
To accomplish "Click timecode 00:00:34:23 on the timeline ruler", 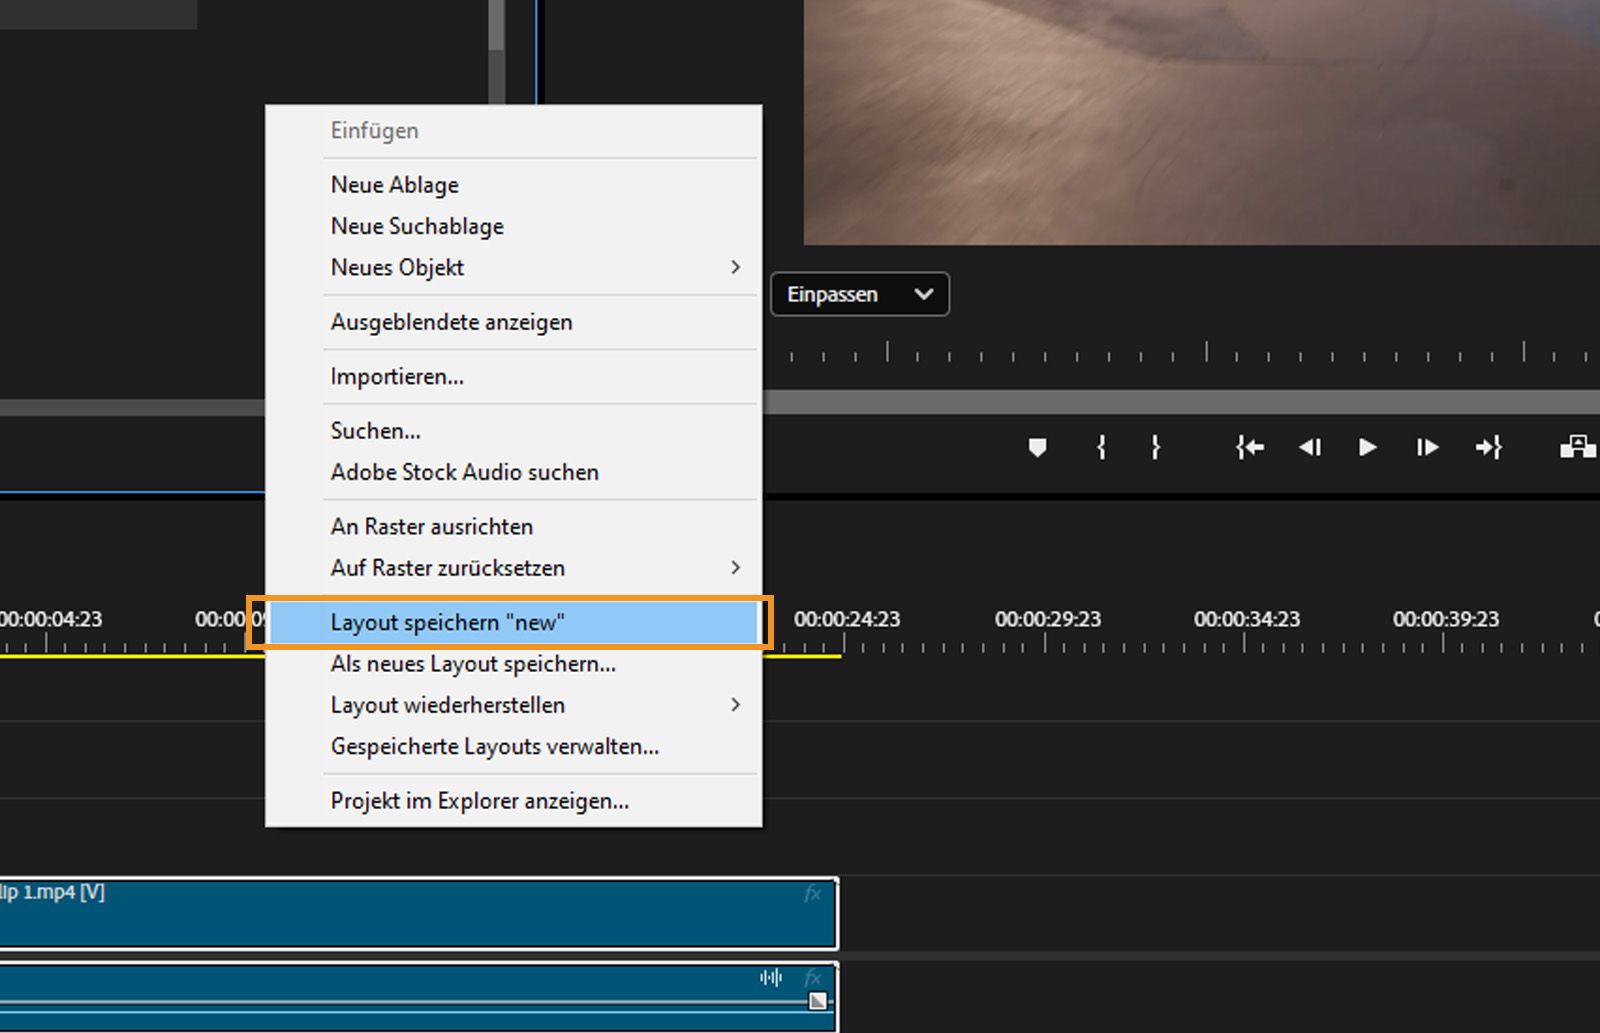I will click(x=1247, y=619).
